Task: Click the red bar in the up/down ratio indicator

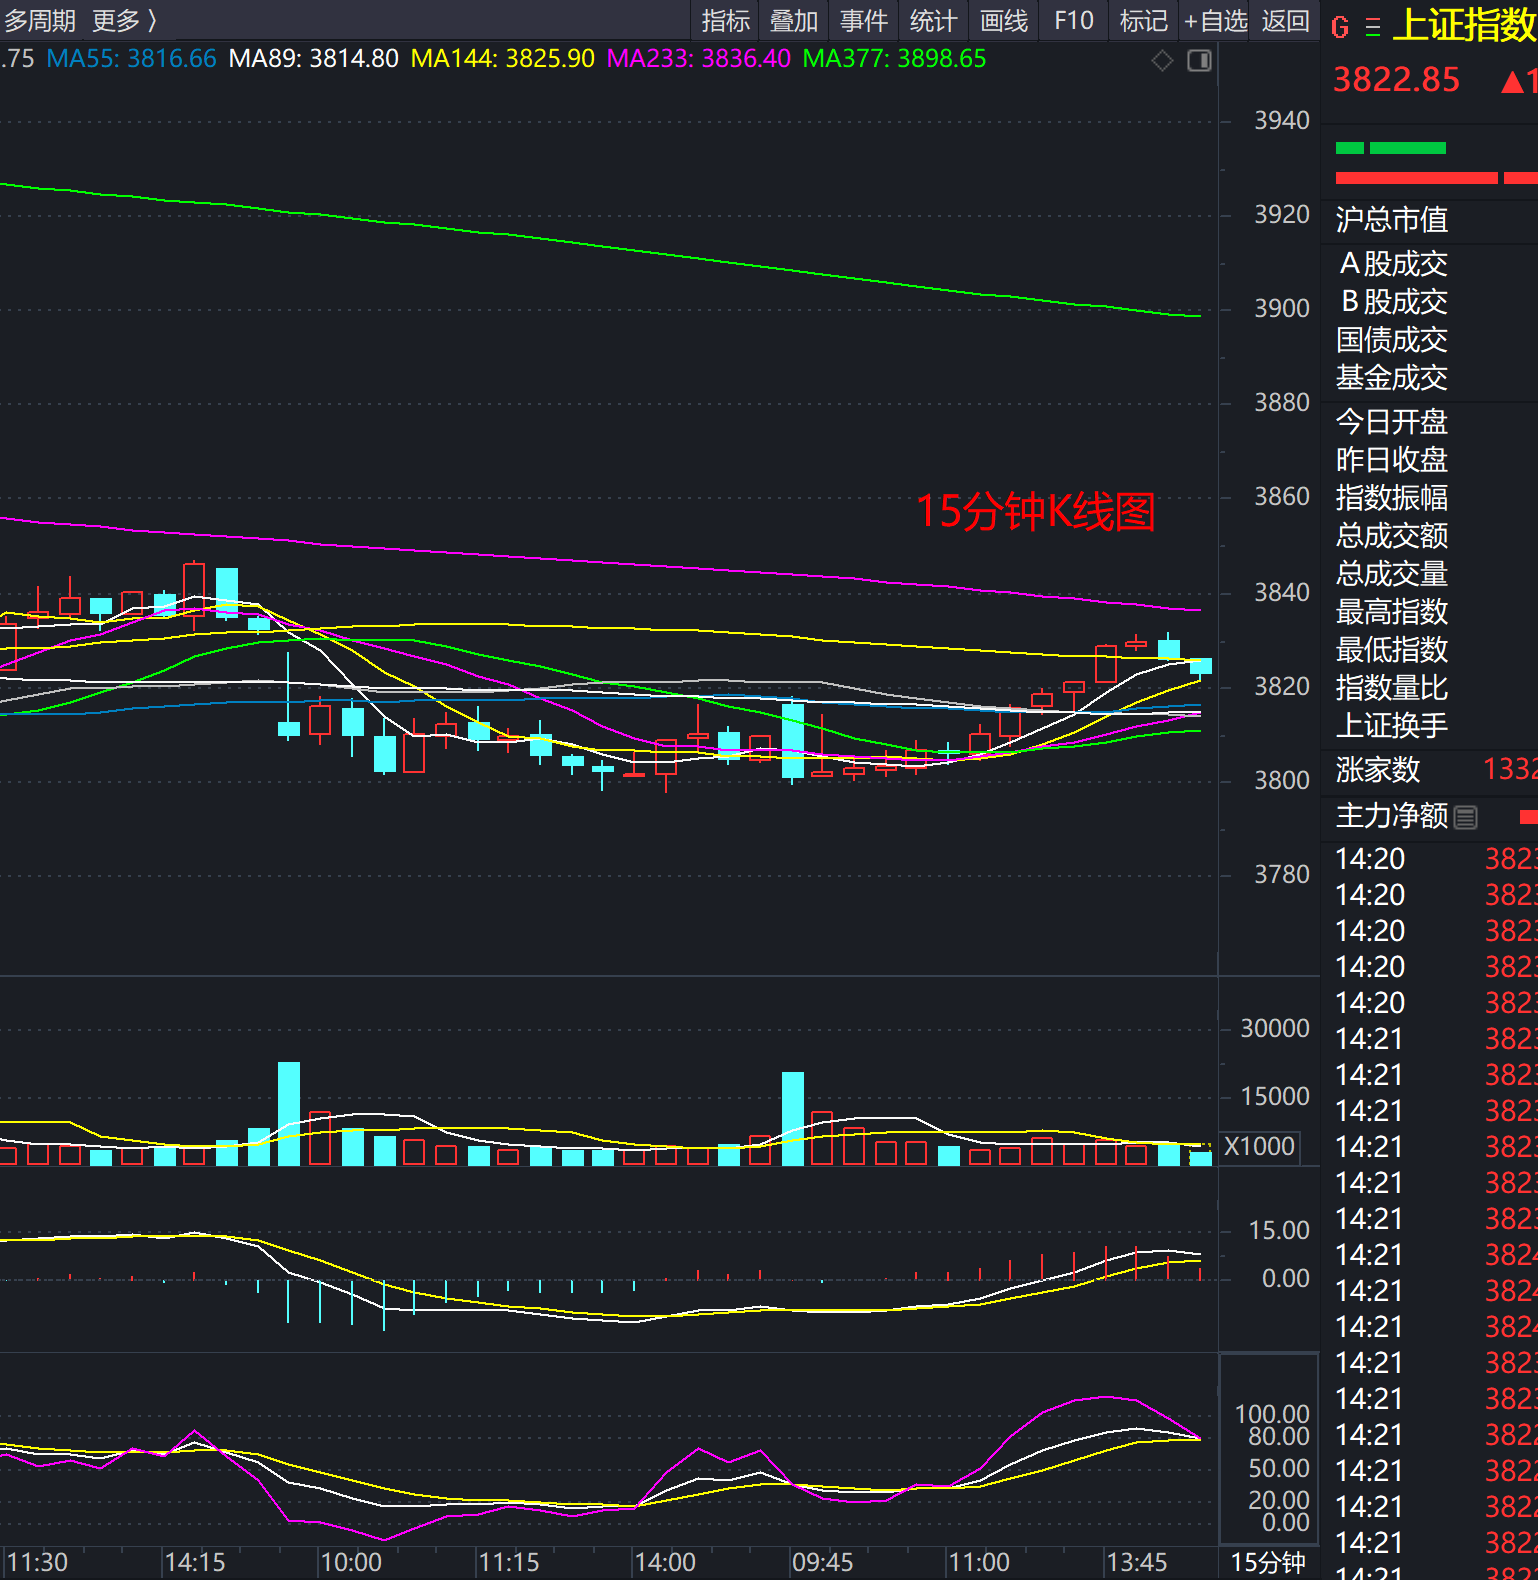Action: click(x=1437, y=178)
